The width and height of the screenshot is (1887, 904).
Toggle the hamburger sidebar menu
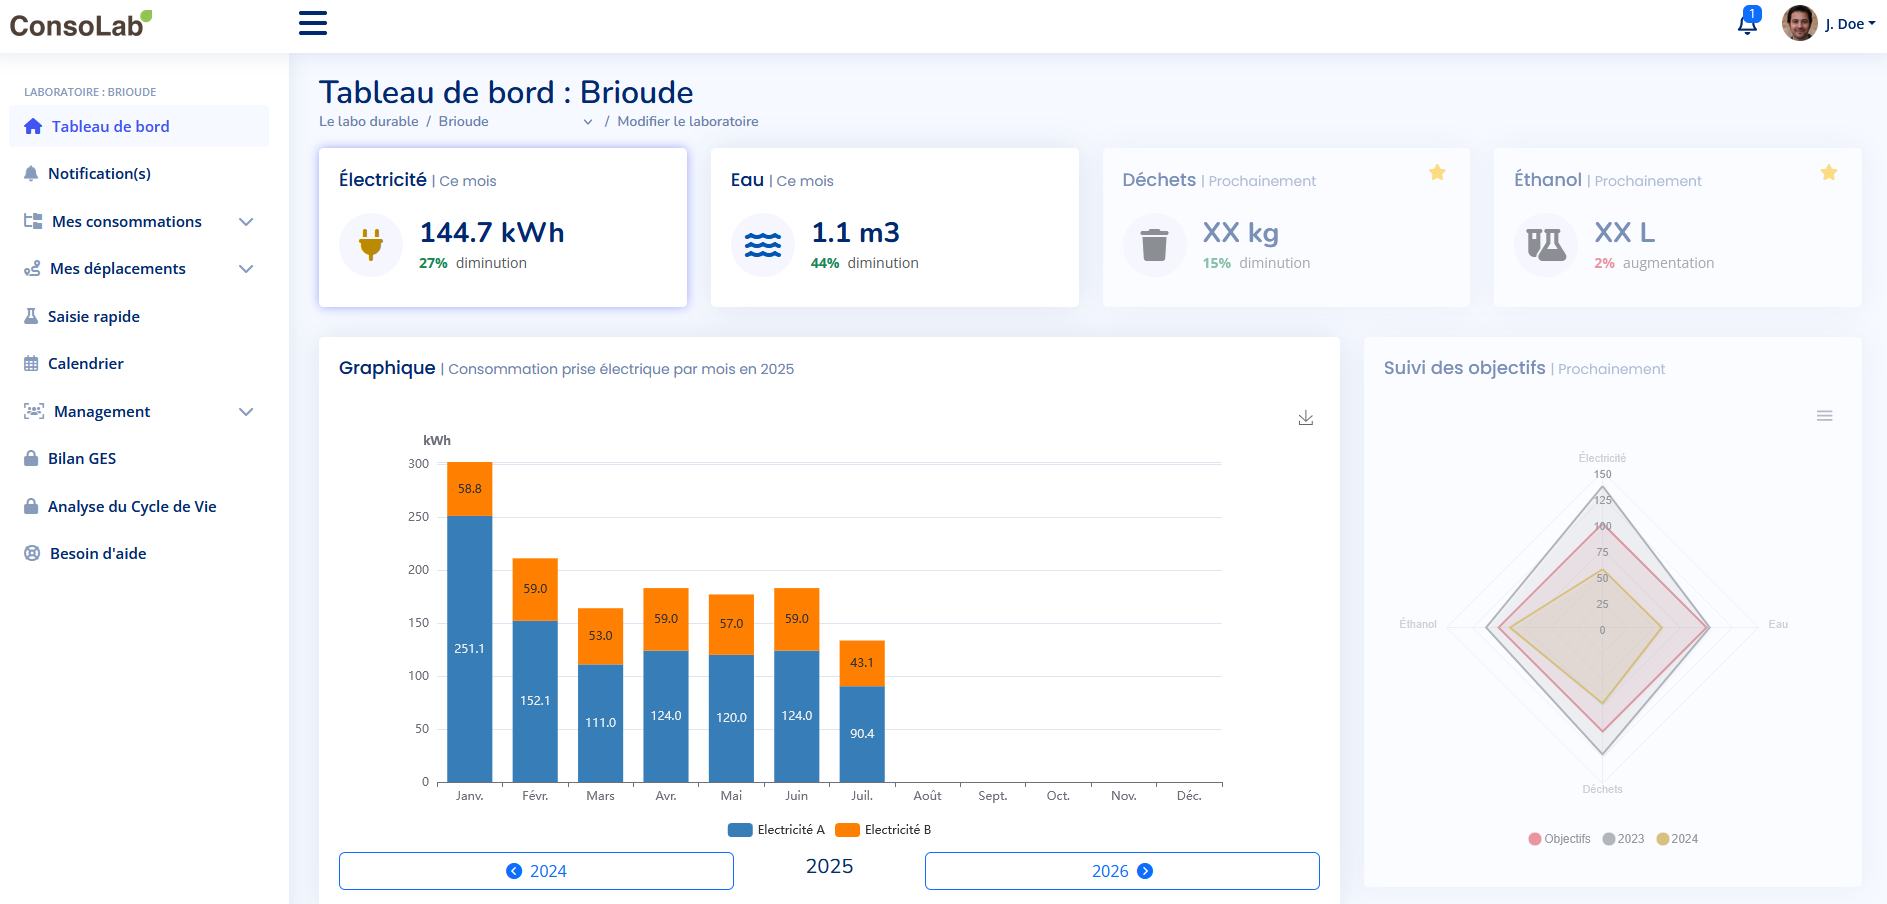(x=313, y=23)
